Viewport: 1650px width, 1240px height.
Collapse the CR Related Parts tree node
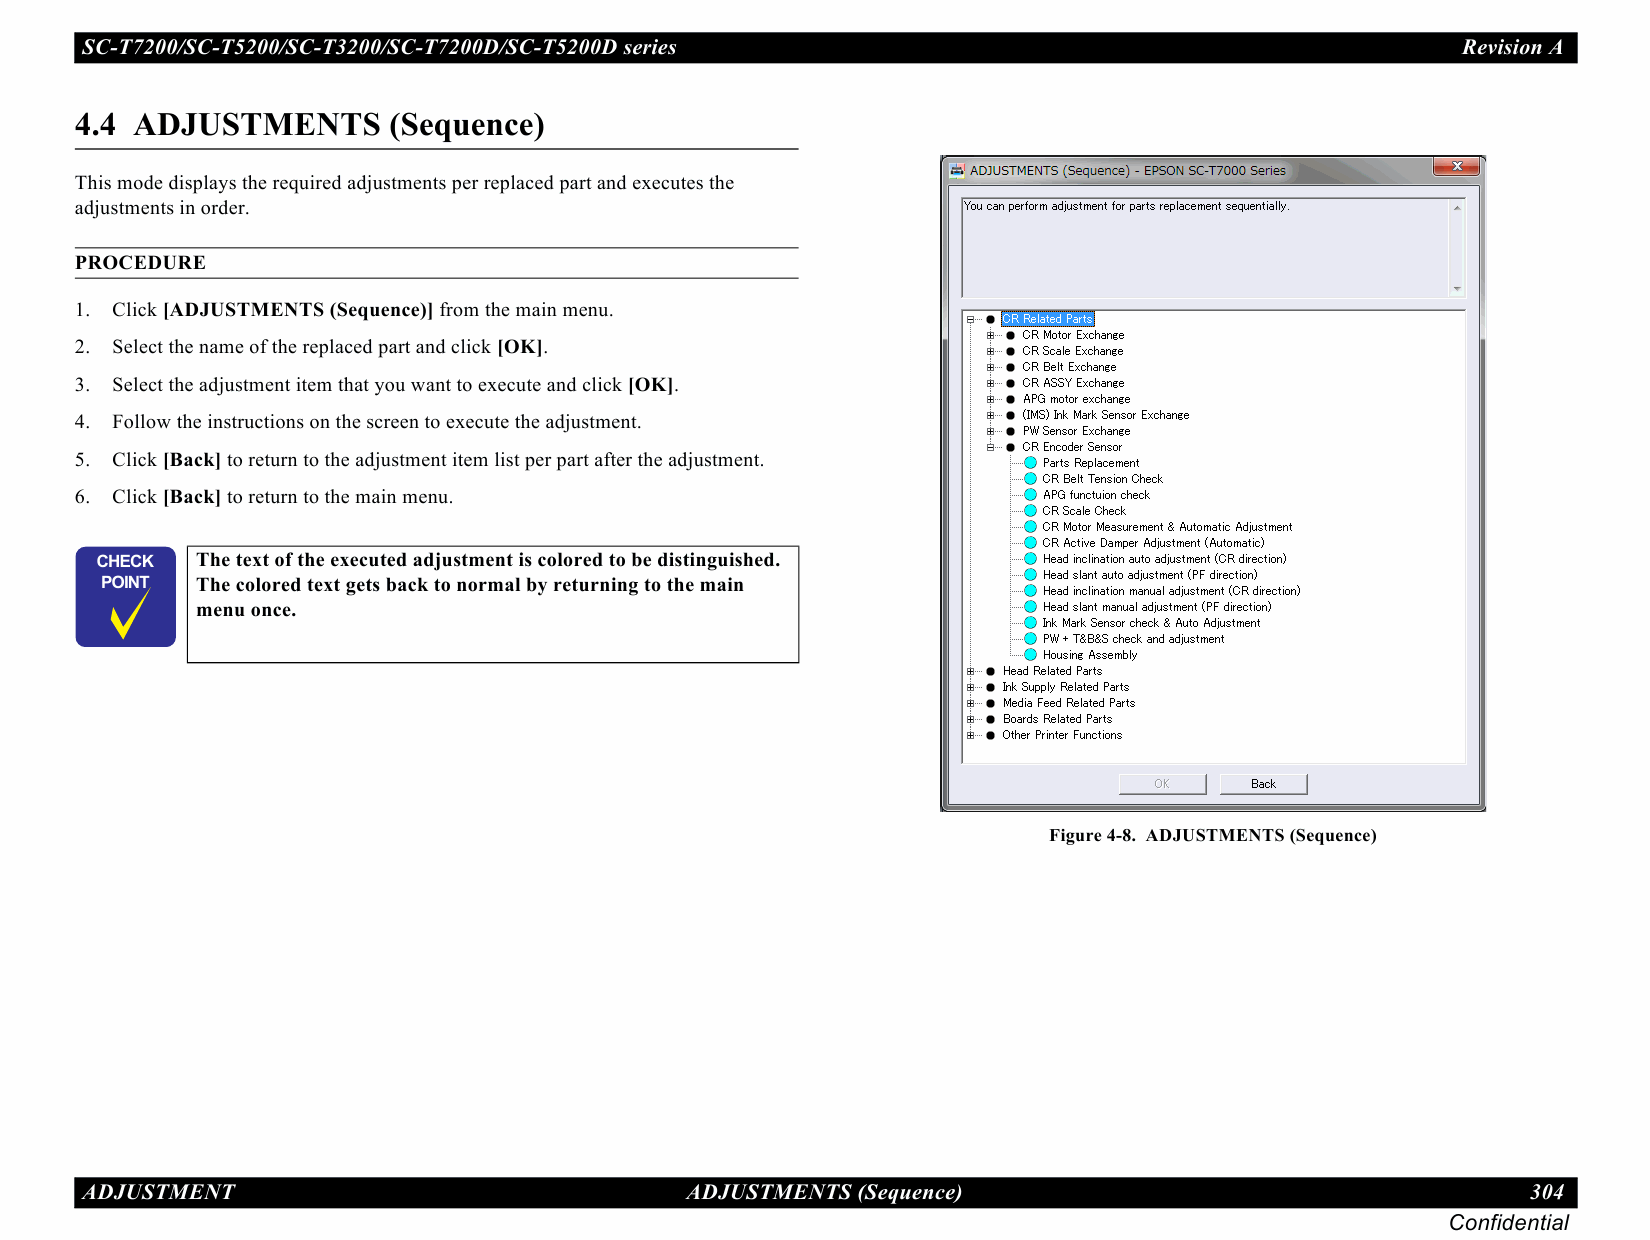[x=970, y=320]
